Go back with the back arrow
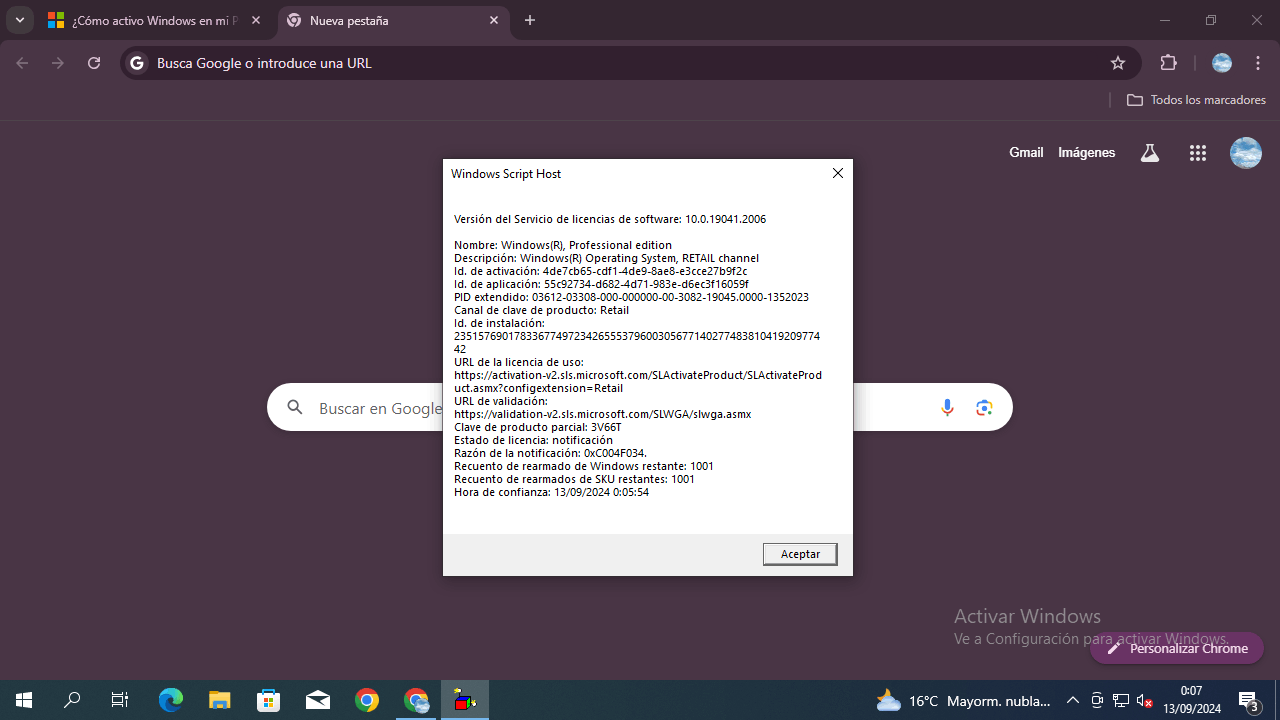 [22, 63]
